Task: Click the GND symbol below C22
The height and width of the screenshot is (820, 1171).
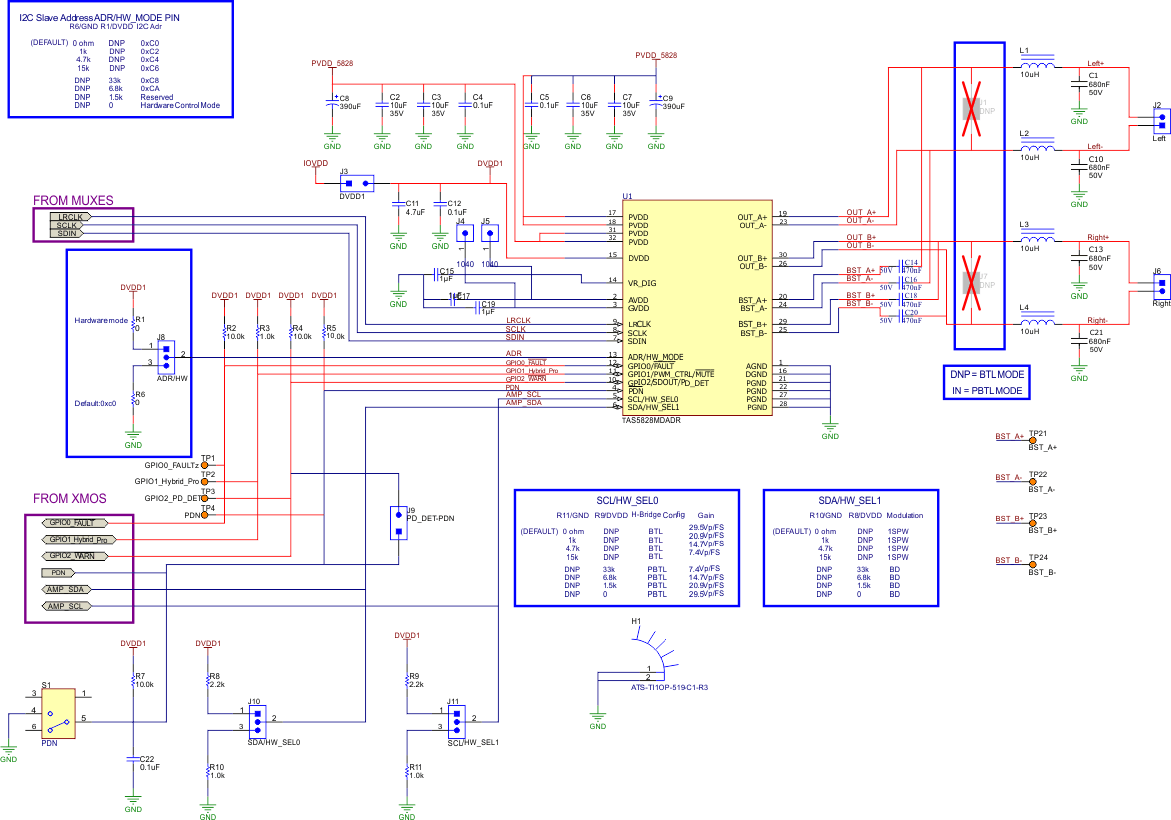Action: coord(135,800)
